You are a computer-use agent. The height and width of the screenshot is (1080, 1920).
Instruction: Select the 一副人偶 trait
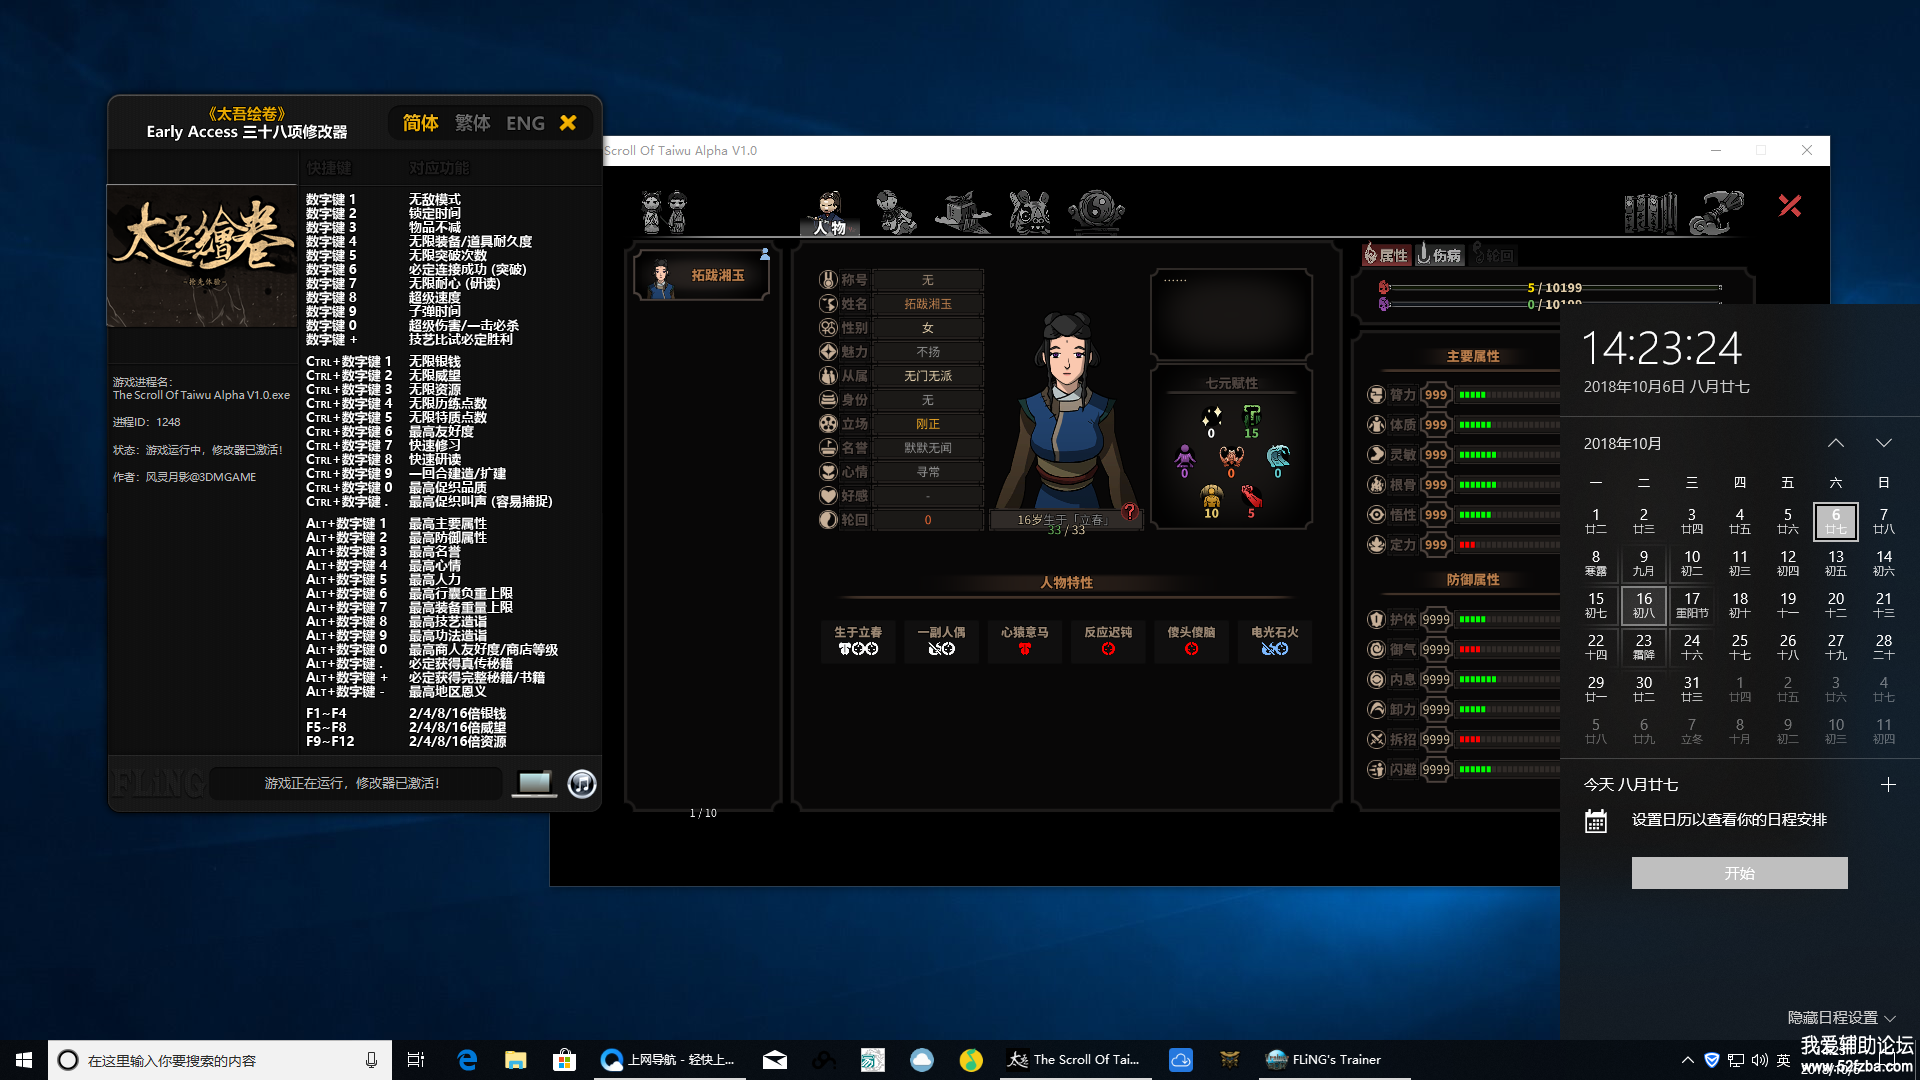tap(941, 640)
